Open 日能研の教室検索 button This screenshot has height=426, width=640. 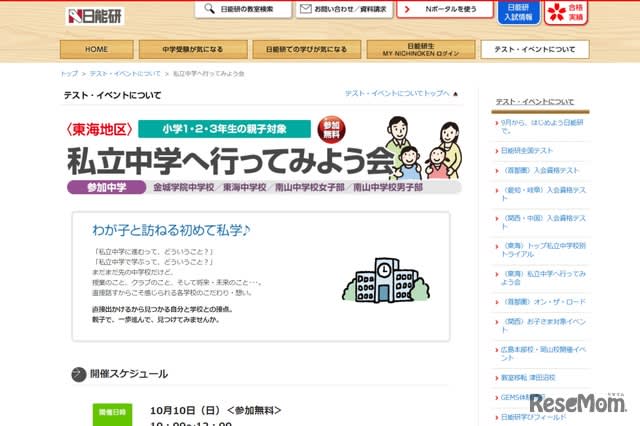coord(243,9)
